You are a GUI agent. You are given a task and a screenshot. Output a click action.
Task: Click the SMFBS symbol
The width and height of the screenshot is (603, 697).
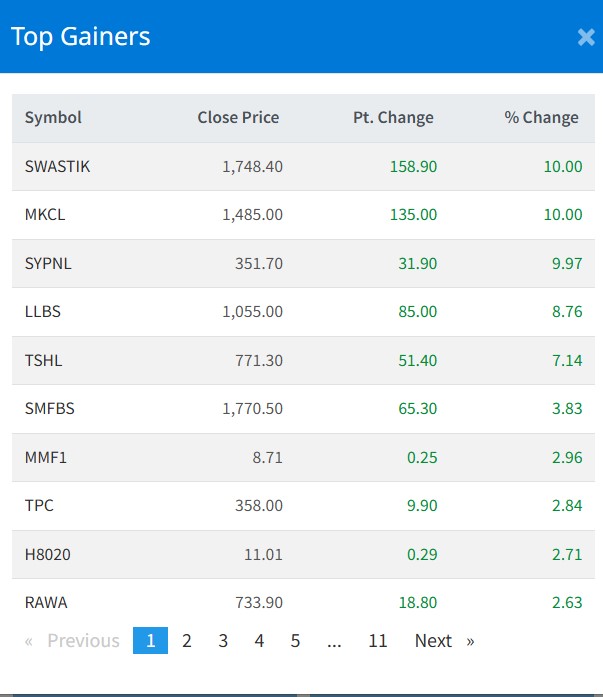[49, 409]
